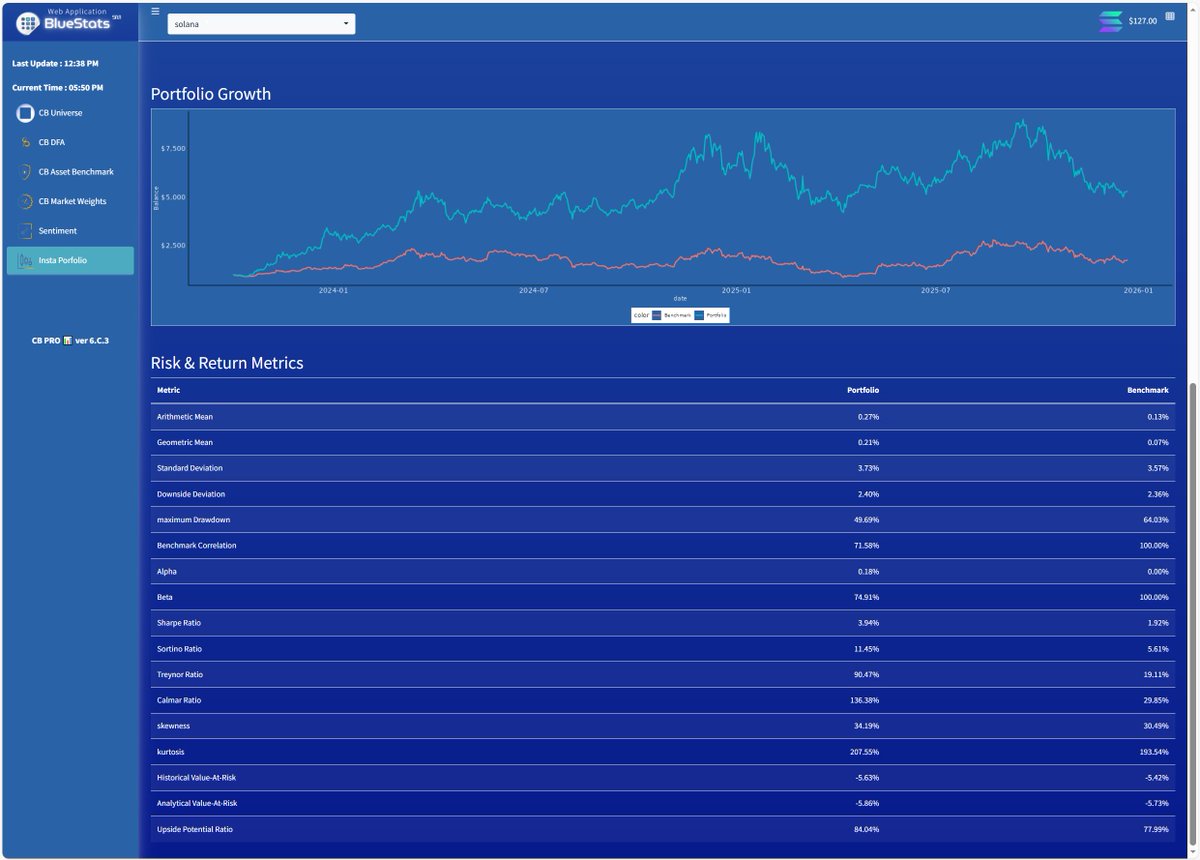This screenshot has width=1200, height=860.
Task: Click the skewness row label
Action: coord(174,726)
